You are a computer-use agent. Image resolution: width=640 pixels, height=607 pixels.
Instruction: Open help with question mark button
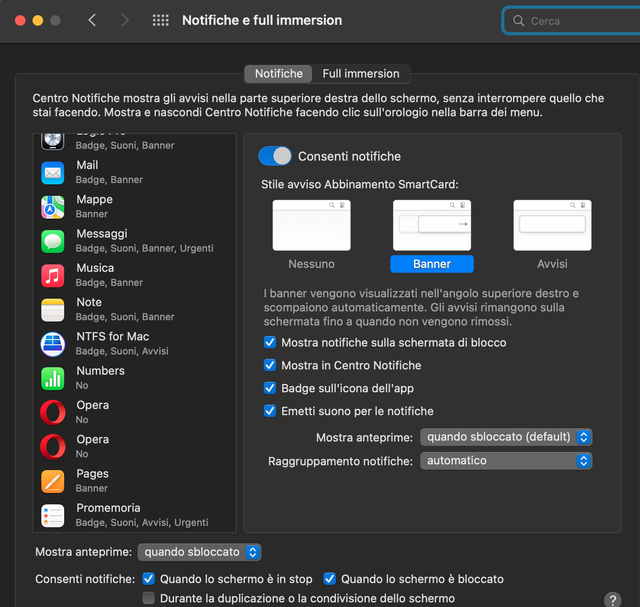pyautogui.click(x=612, y=600)
